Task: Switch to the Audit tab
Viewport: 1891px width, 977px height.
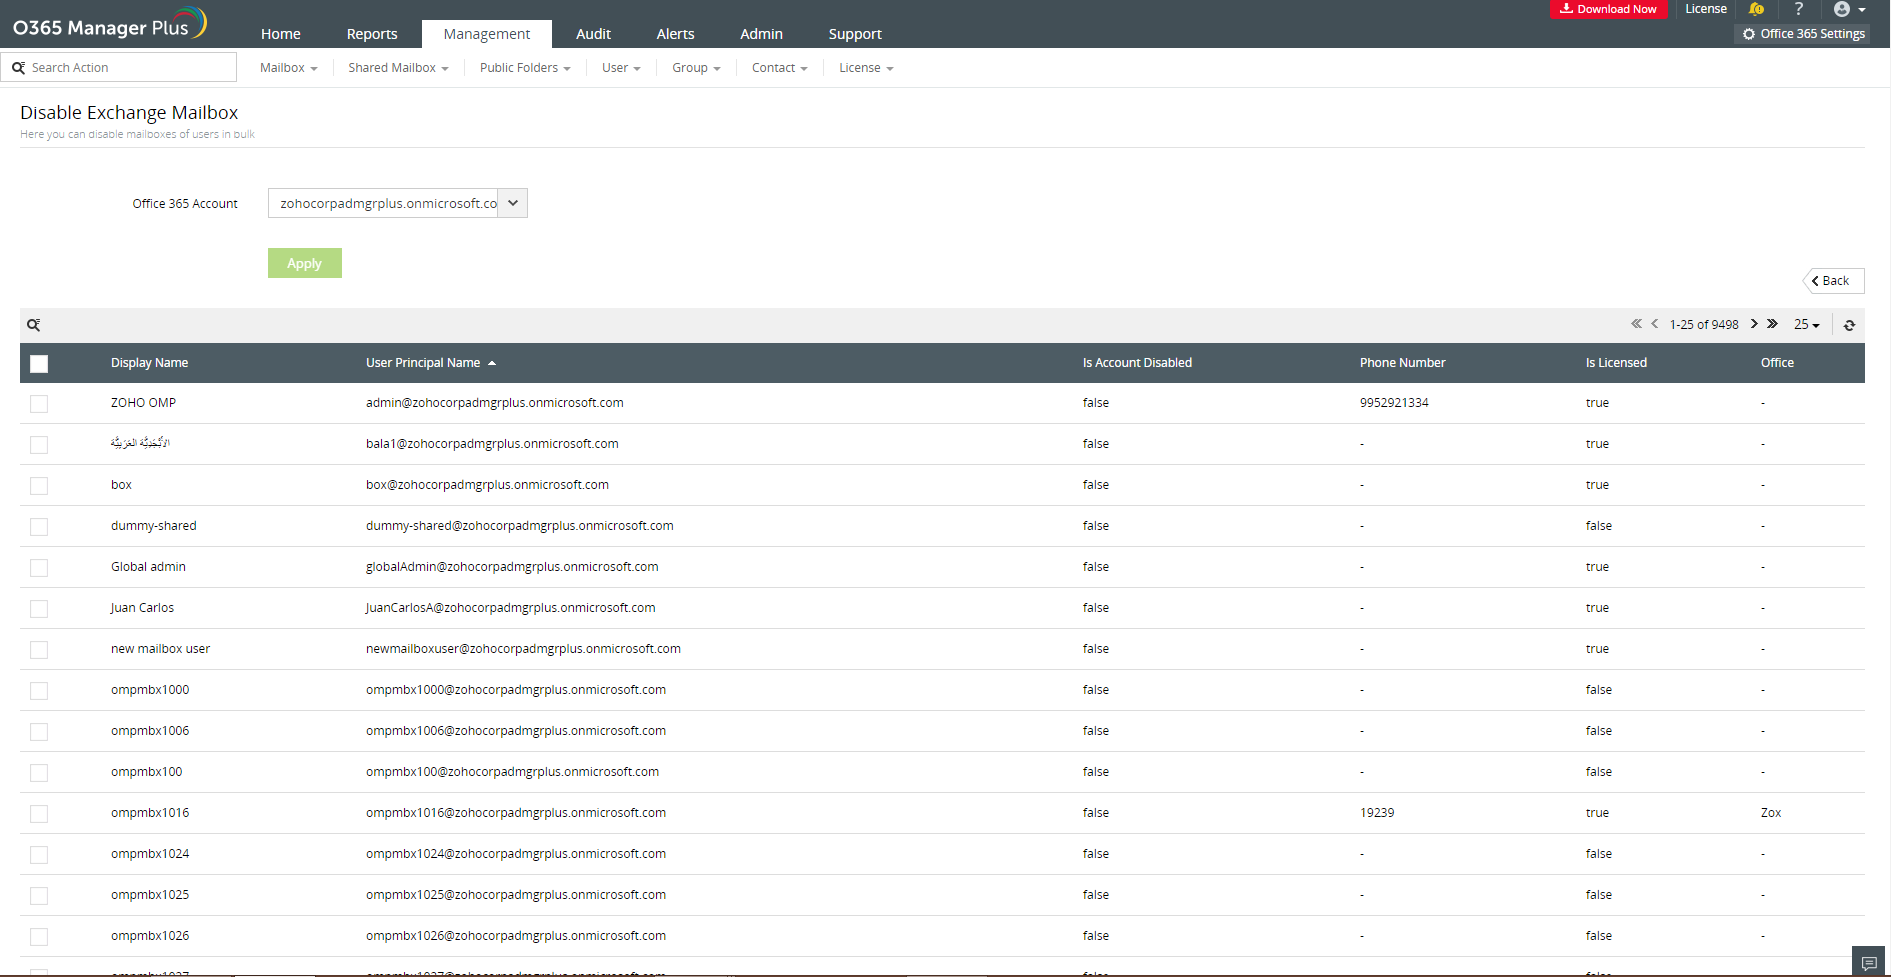Action: [x=593, y=33]
